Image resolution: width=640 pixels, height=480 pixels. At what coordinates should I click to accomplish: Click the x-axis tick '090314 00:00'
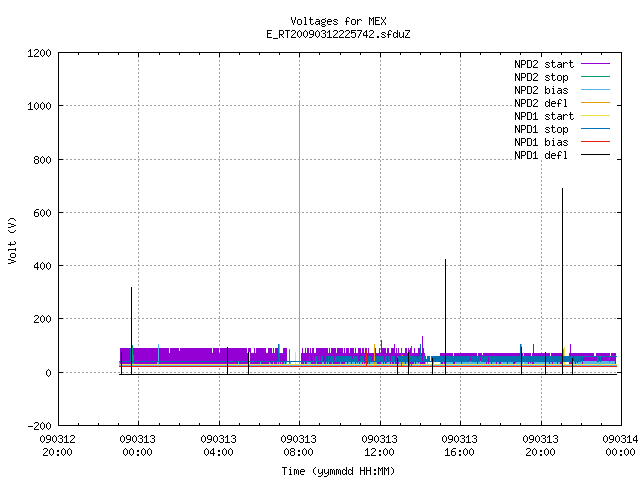620,446
